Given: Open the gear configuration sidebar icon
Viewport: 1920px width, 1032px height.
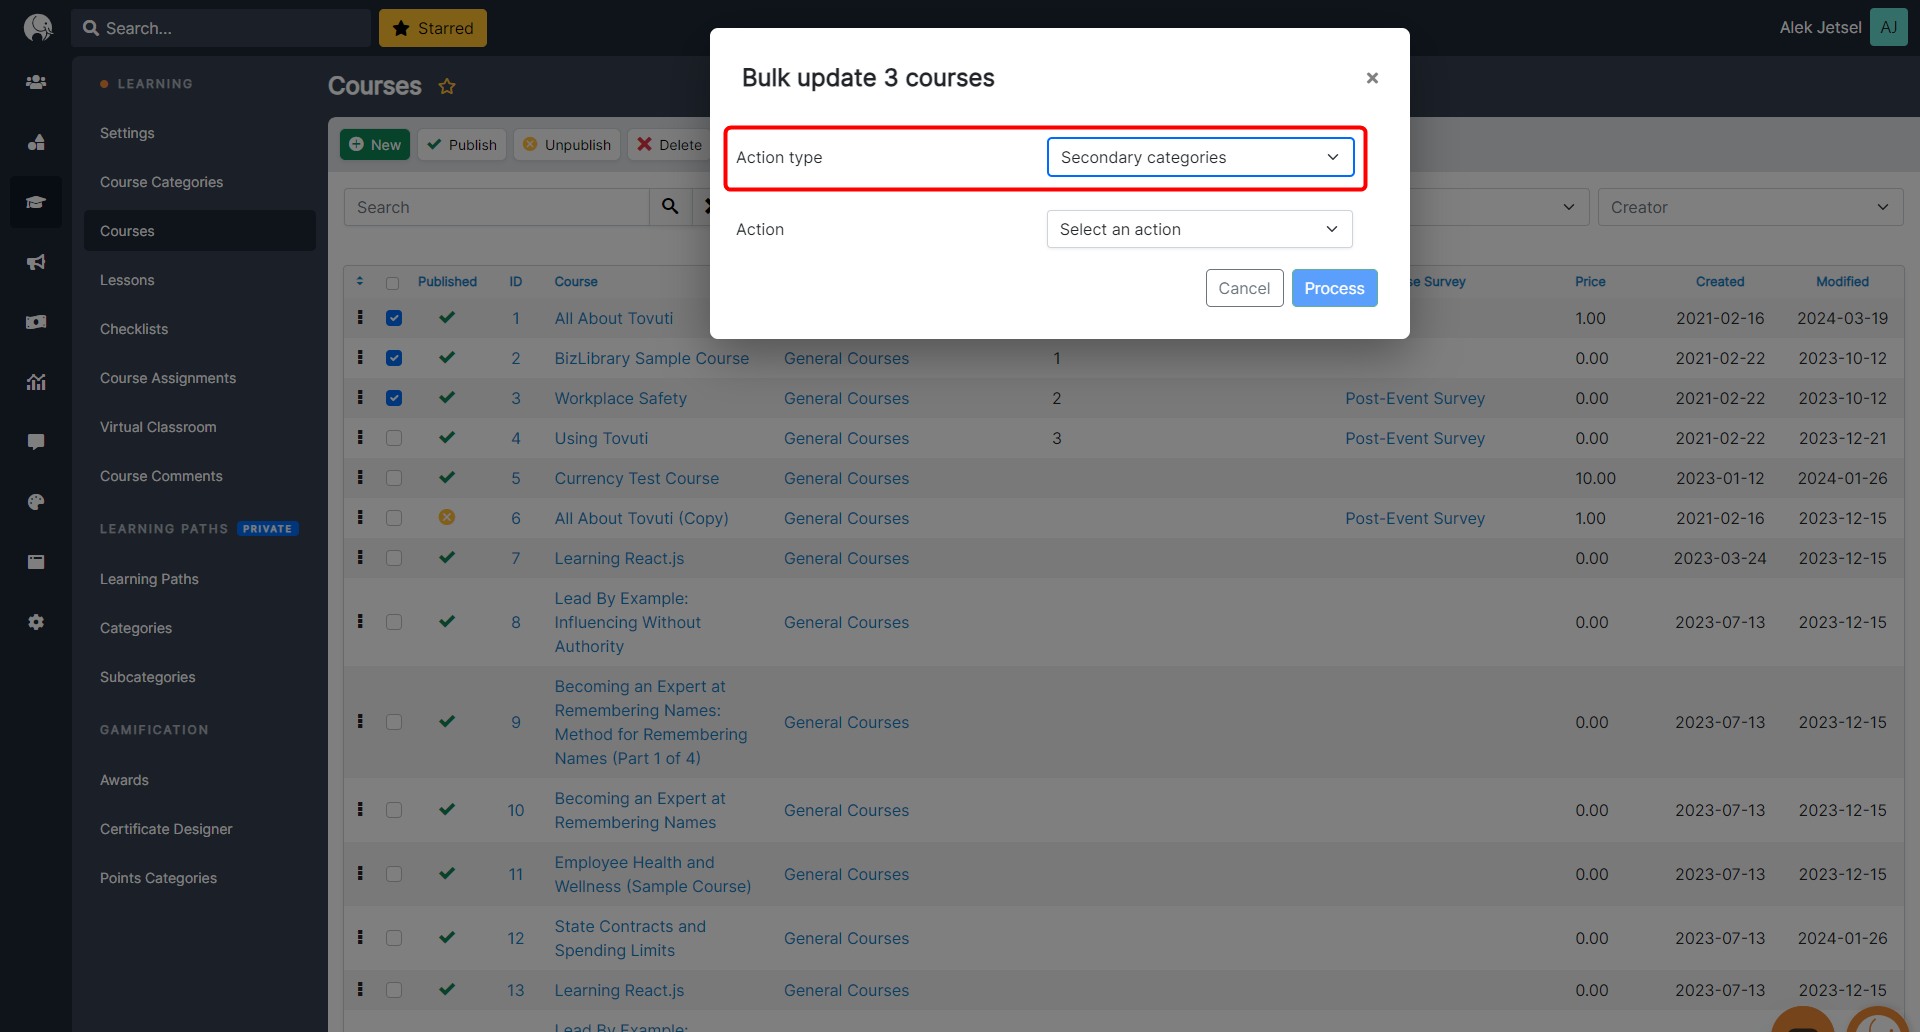Looking at the screenshot, I should [36, 622].
